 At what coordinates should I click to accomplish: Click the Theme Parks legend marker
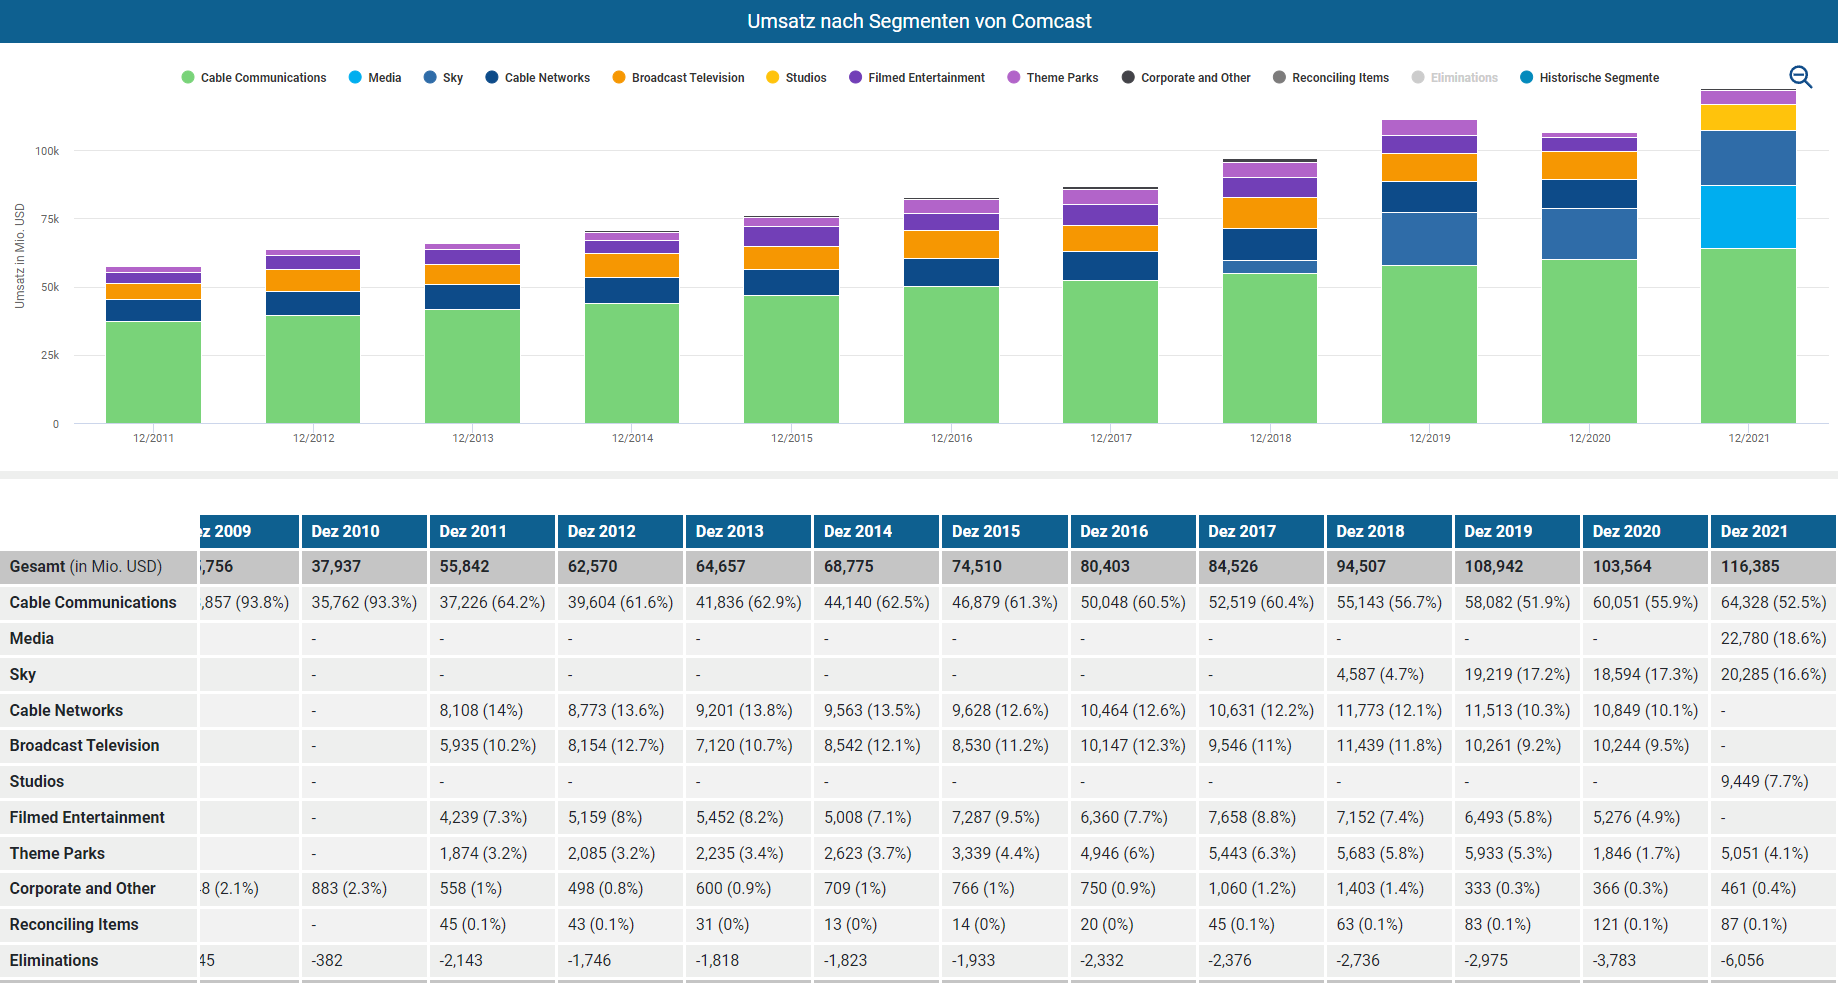coord(1014,78)
